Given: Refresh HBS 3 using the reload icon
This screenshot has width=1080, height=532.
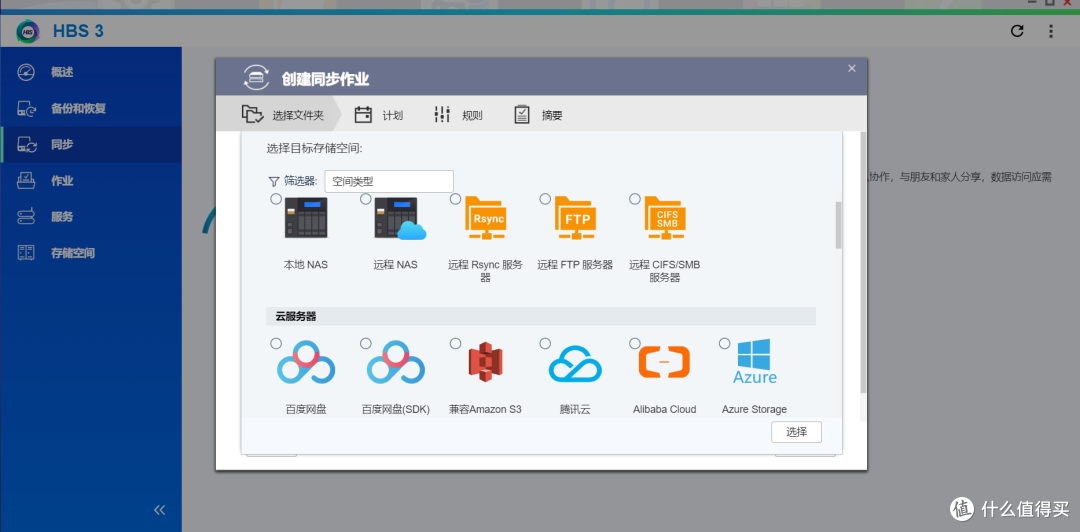Looking at the screenshot, I should tap(1017, 31).
